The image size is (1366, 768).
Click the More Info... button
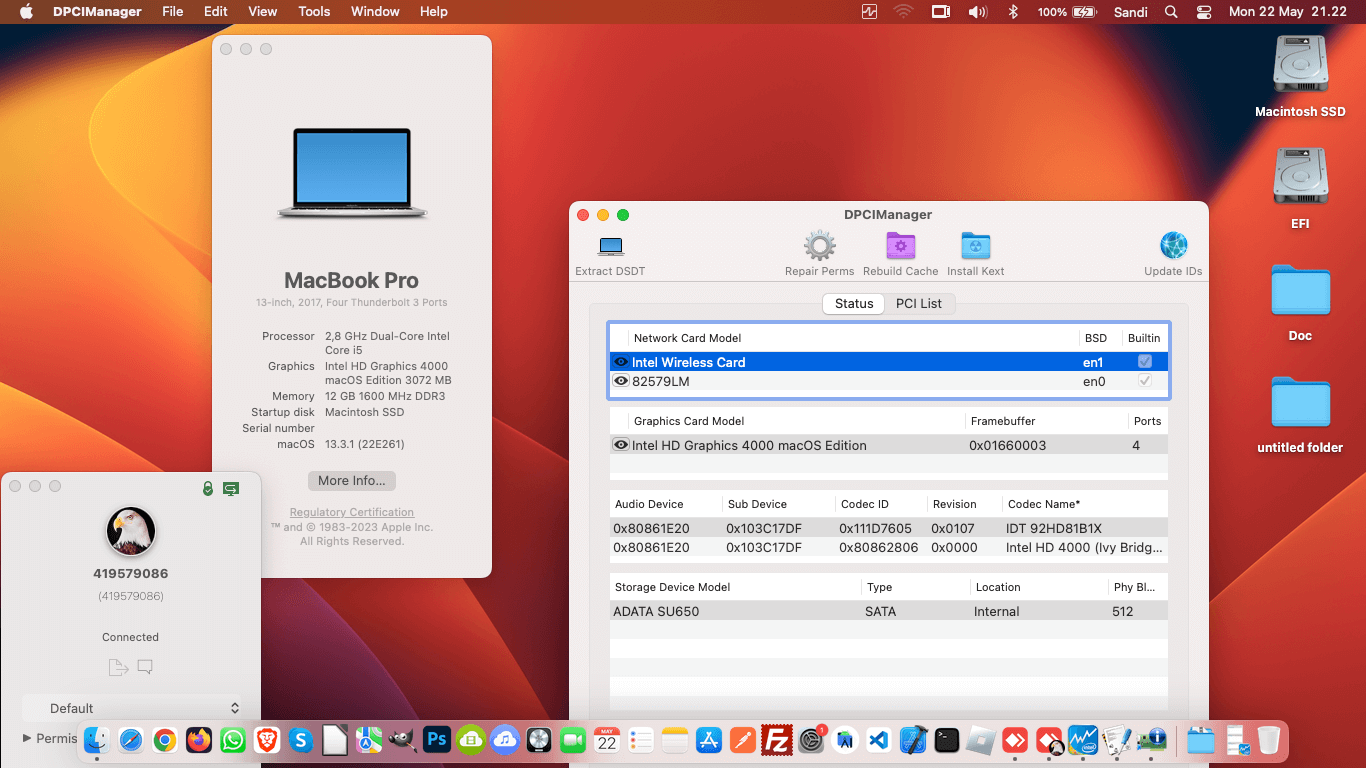coord(351,481)
